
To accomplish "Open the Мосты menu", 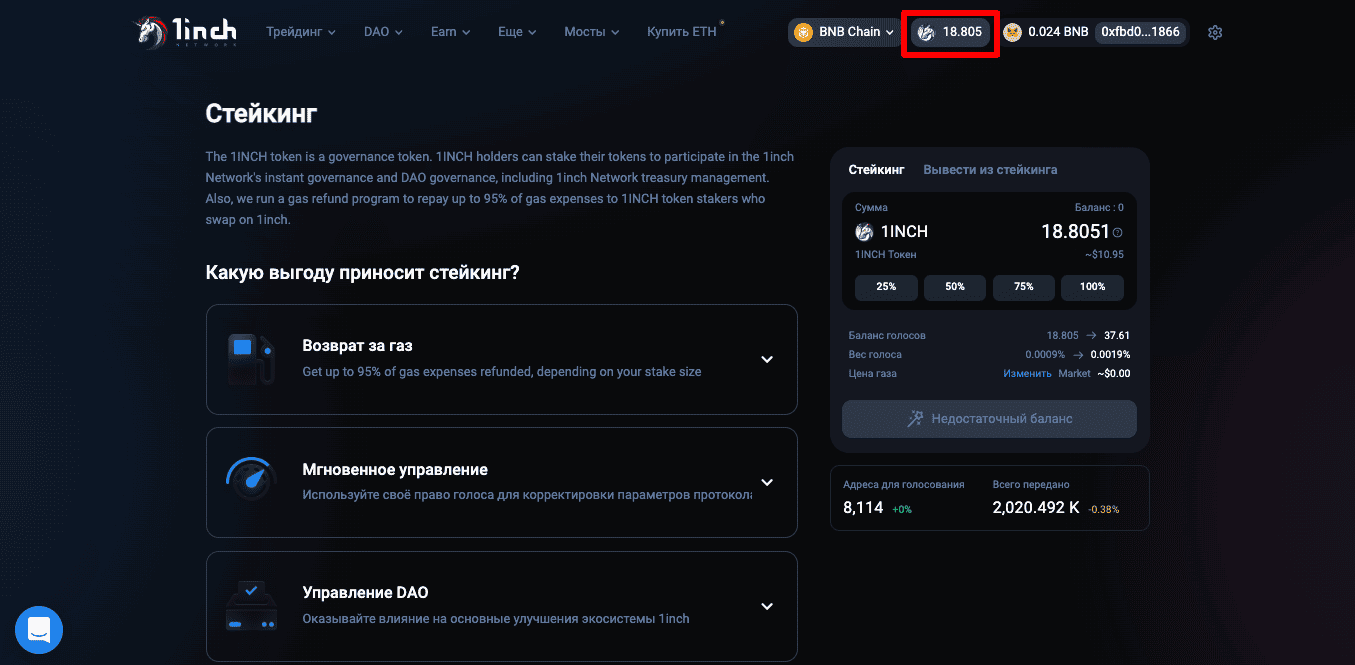I will point(592,32).
